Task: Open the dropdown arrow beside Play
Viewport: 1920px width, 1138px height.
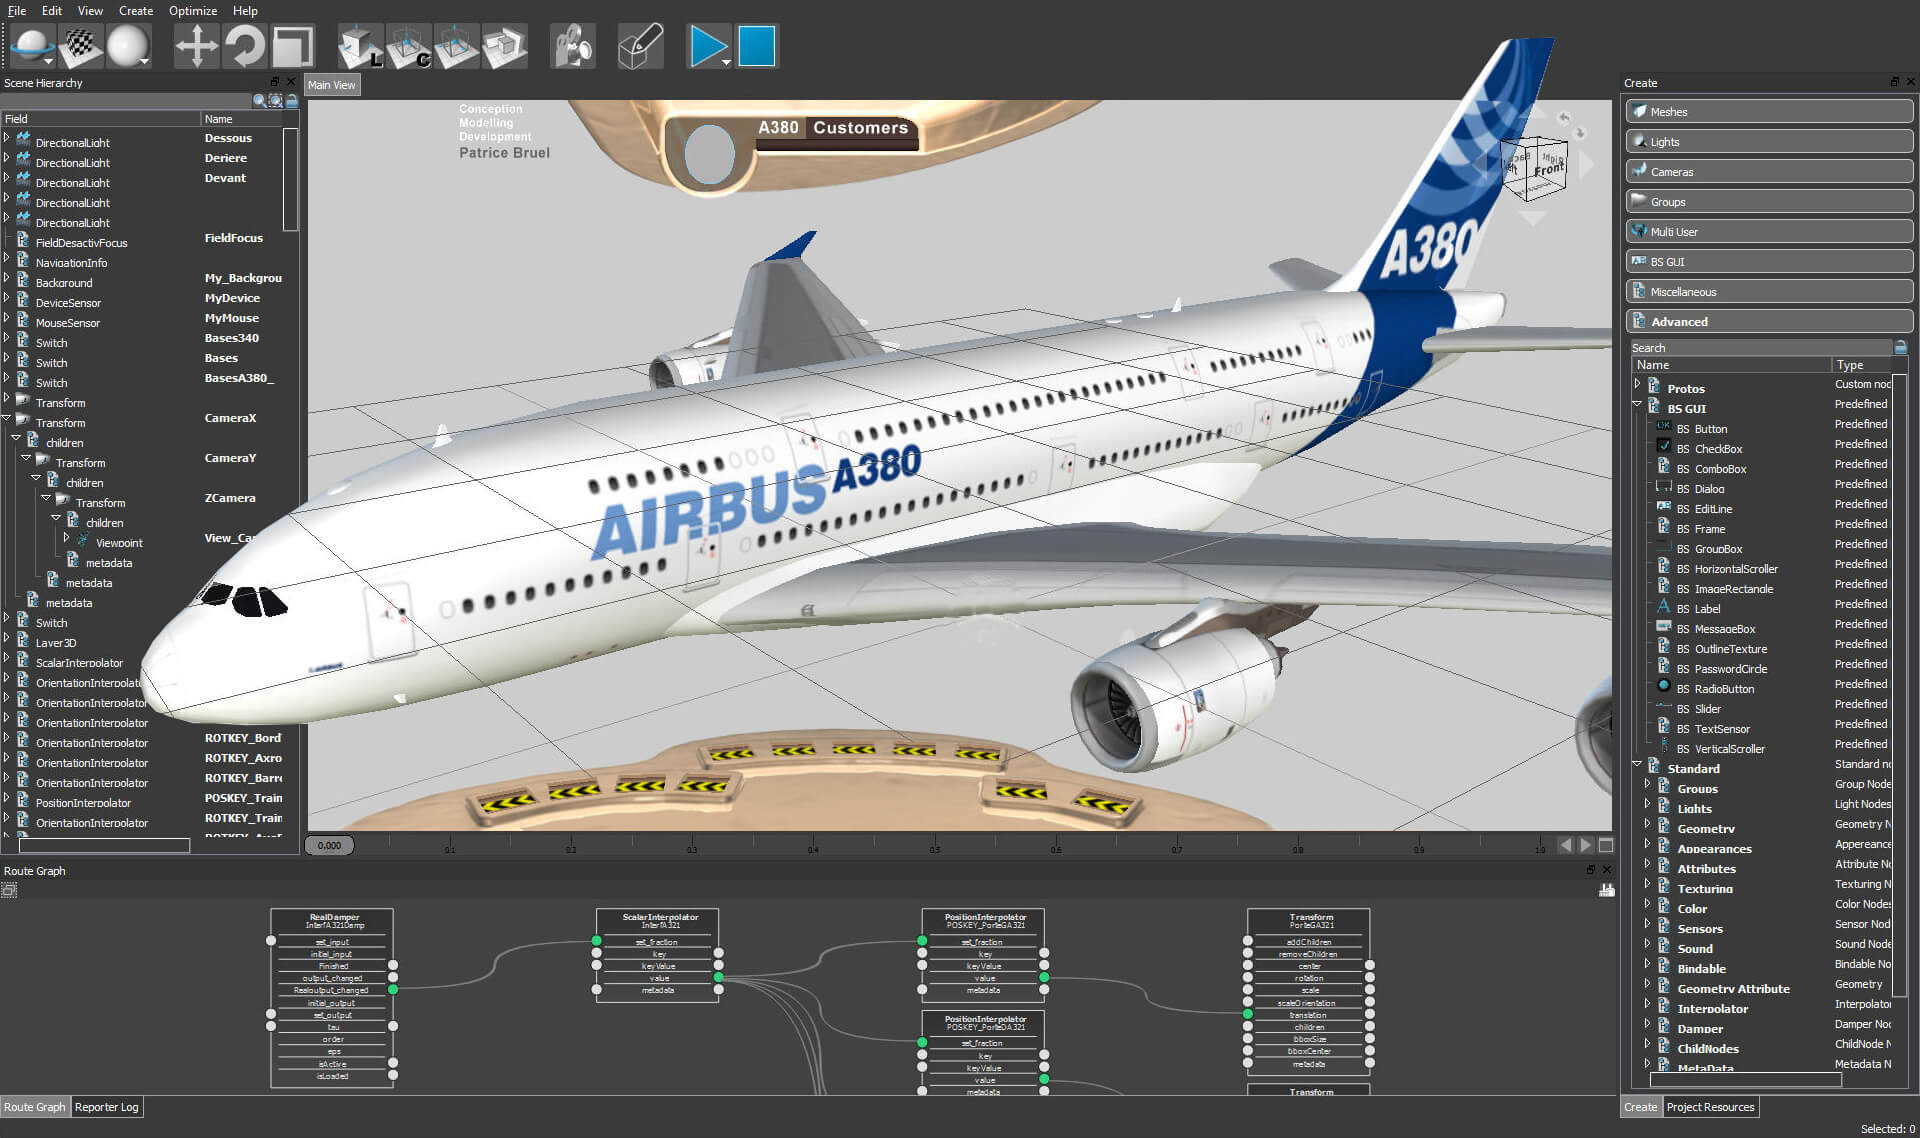Action: [725, 62]
